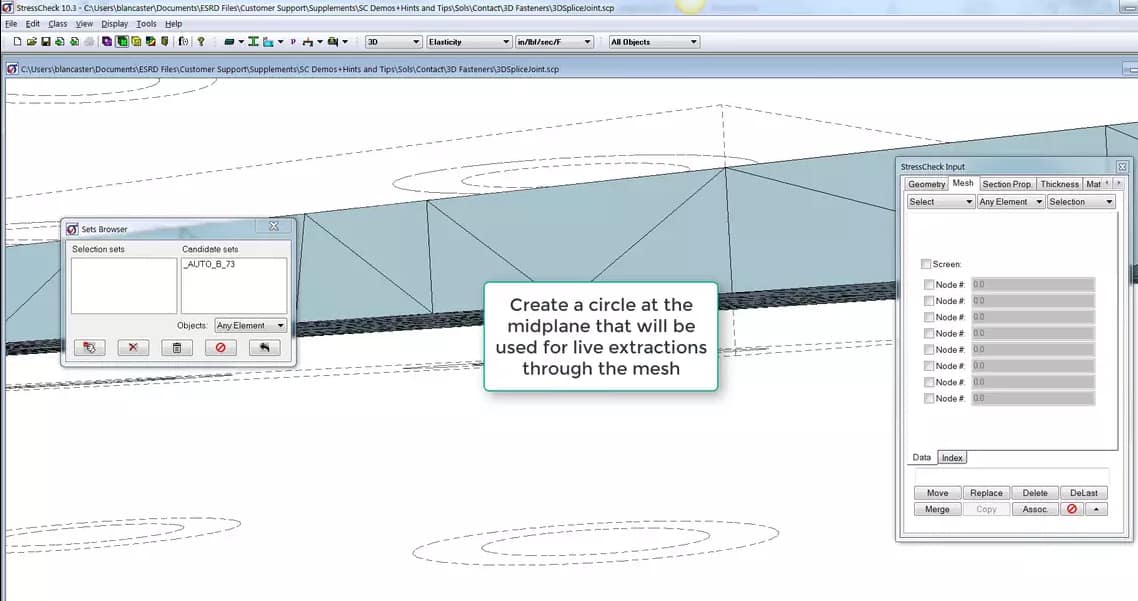Switch to the Geometry tab
This screenshot has height=601, width=1138.
click(925, 183)
